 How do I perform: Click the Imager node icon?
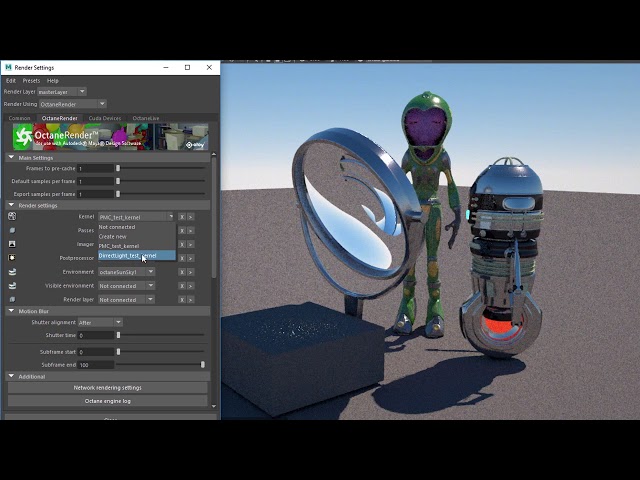pyautogui.click(x=12, y=244)
